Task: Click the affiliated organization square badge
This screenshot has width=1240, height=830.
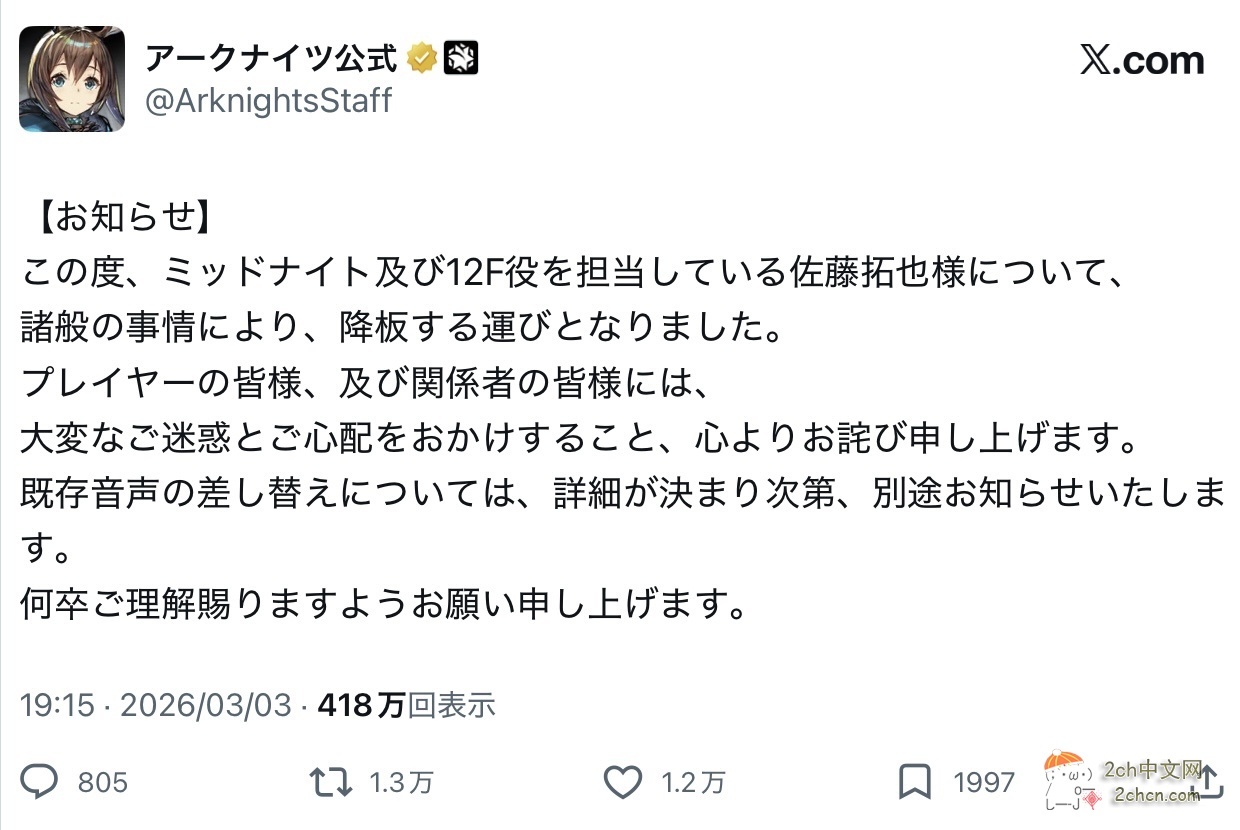Action: 462,57
